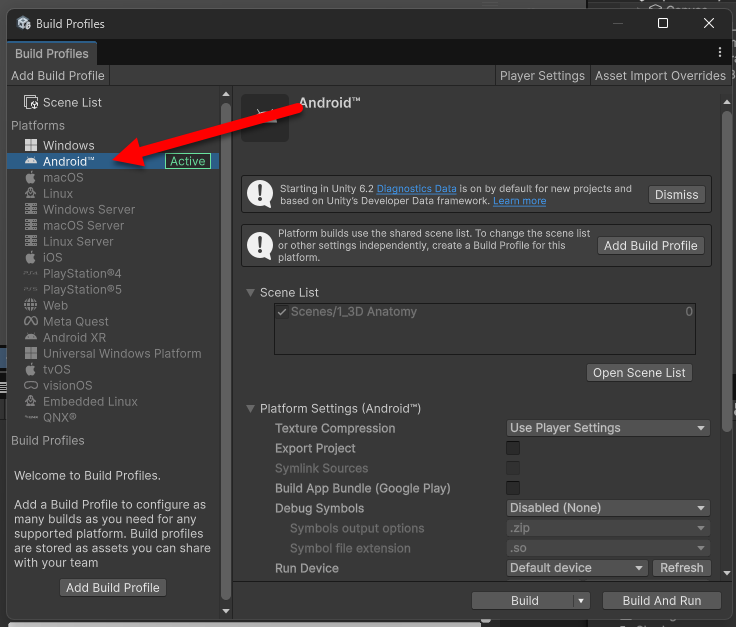Select the Linux penguin icon
The height and width of the screenshot is (627, 736).
31,193
